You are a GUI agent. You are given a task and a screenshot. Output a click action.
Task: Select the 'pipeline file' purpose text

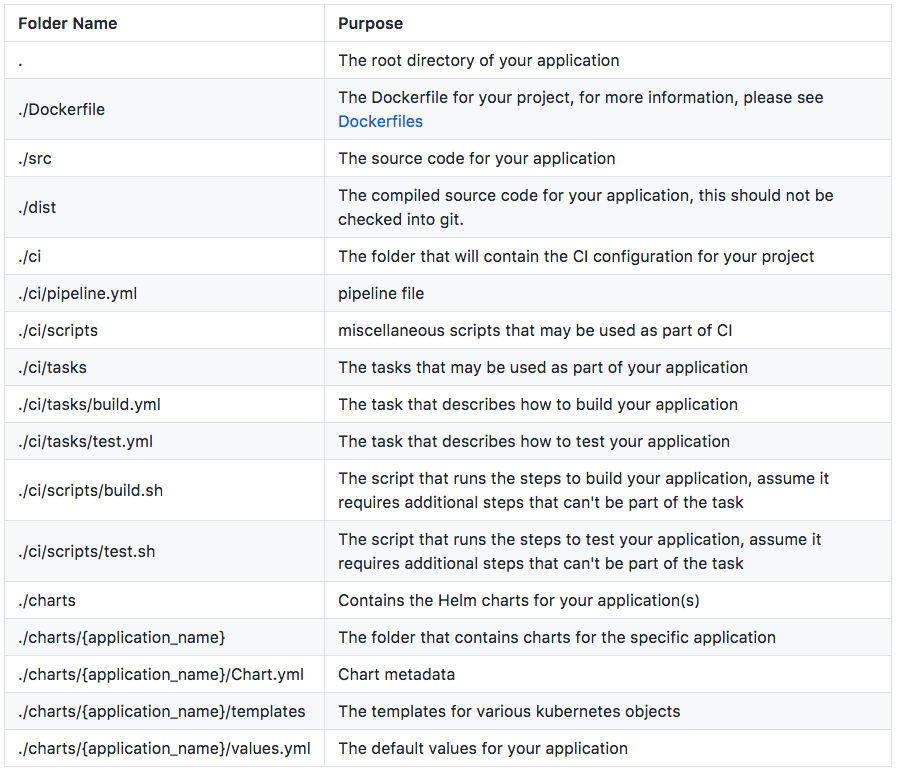(381, 293)
